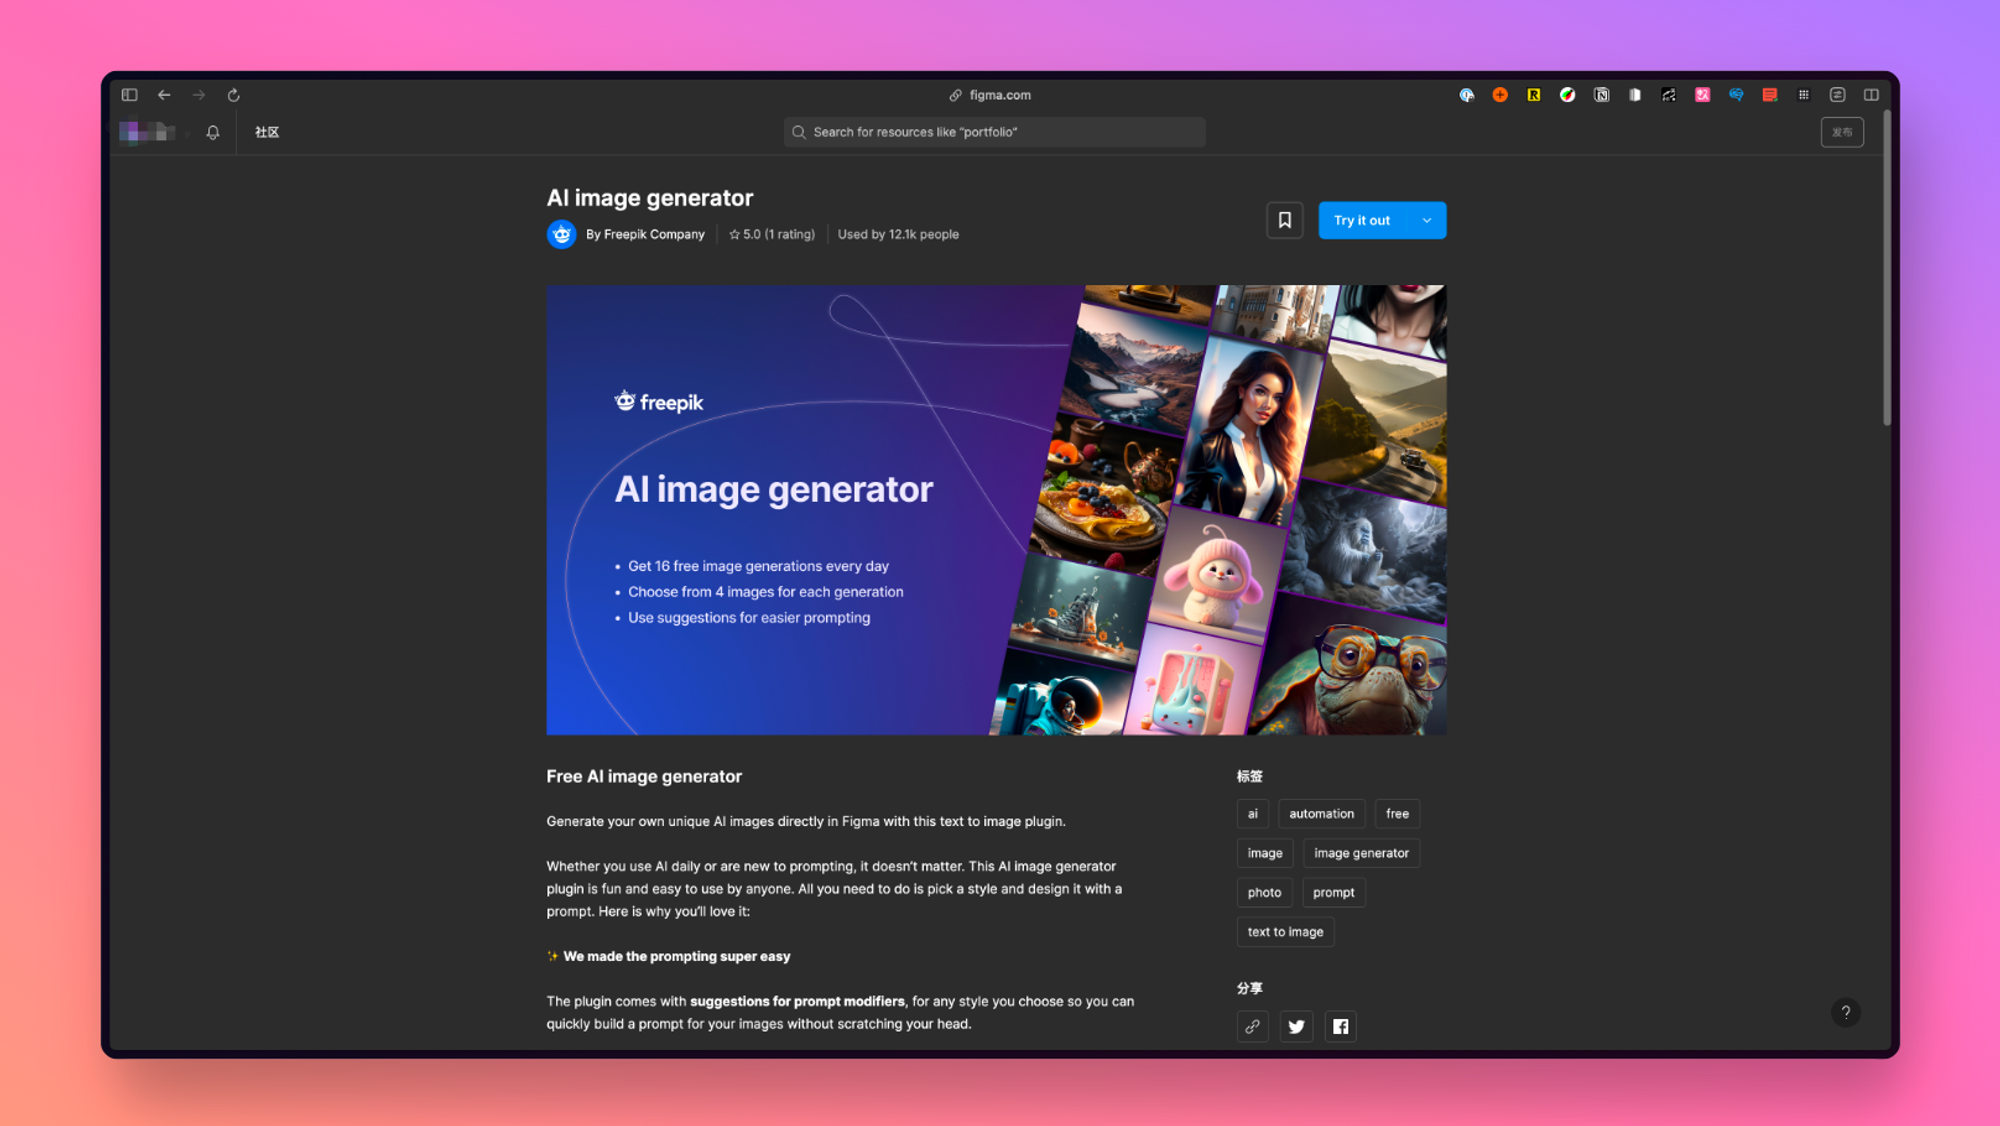Click the 标签 tags section label

(1249, 776)
